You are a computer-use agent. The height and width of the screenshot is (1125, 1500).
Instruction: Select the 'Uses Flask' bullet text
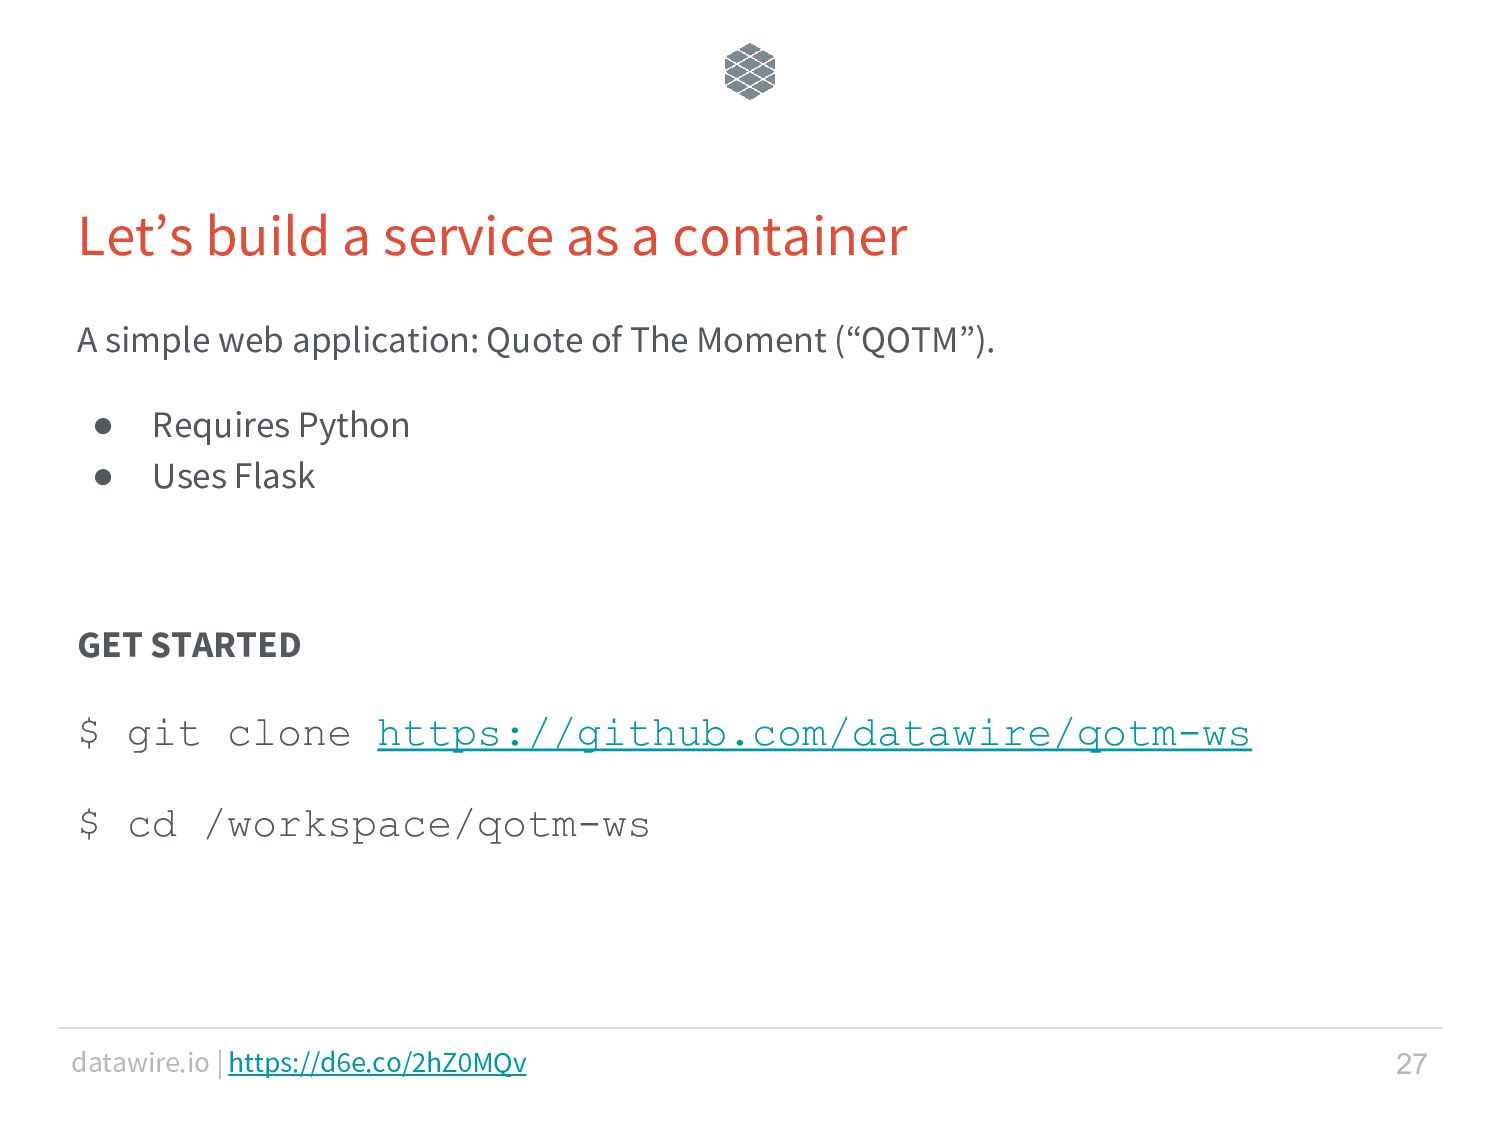coord(234,476)
